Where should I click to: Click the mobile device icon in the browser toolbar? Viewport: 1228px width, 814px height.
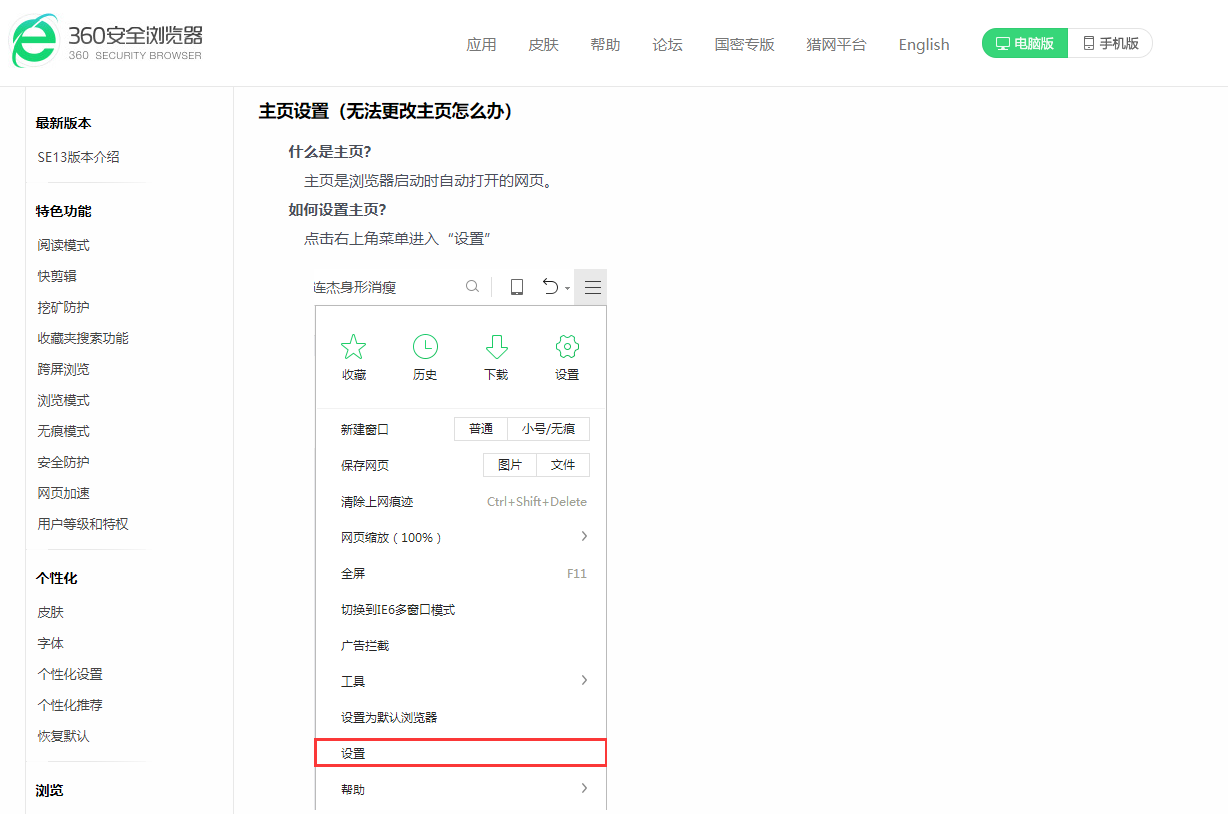point(516,286)
